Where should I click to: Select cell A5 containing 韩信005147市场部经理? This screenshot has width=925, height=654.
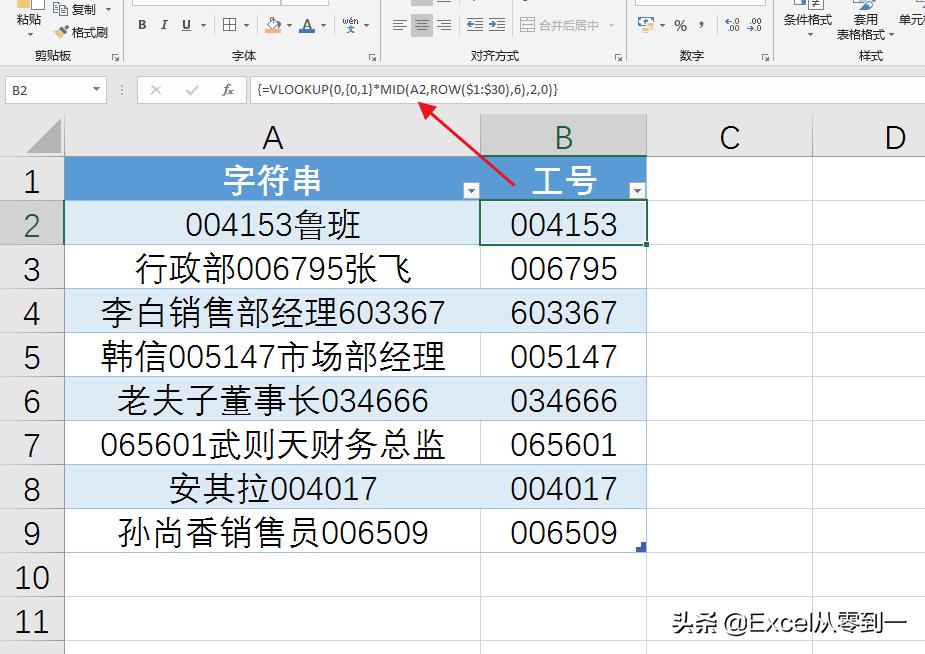point(272,353)
